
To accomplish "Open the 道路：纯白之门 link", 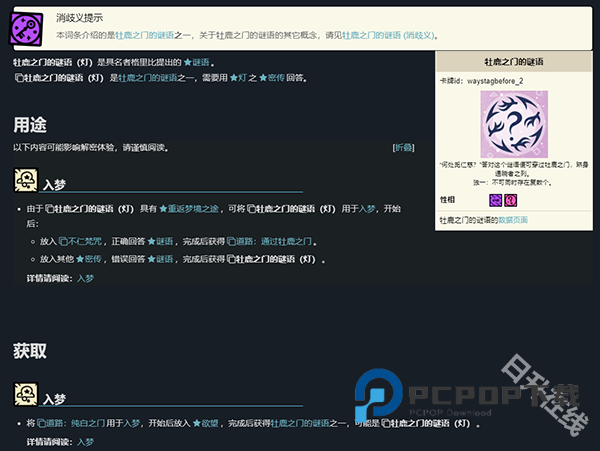I will 71,423.
